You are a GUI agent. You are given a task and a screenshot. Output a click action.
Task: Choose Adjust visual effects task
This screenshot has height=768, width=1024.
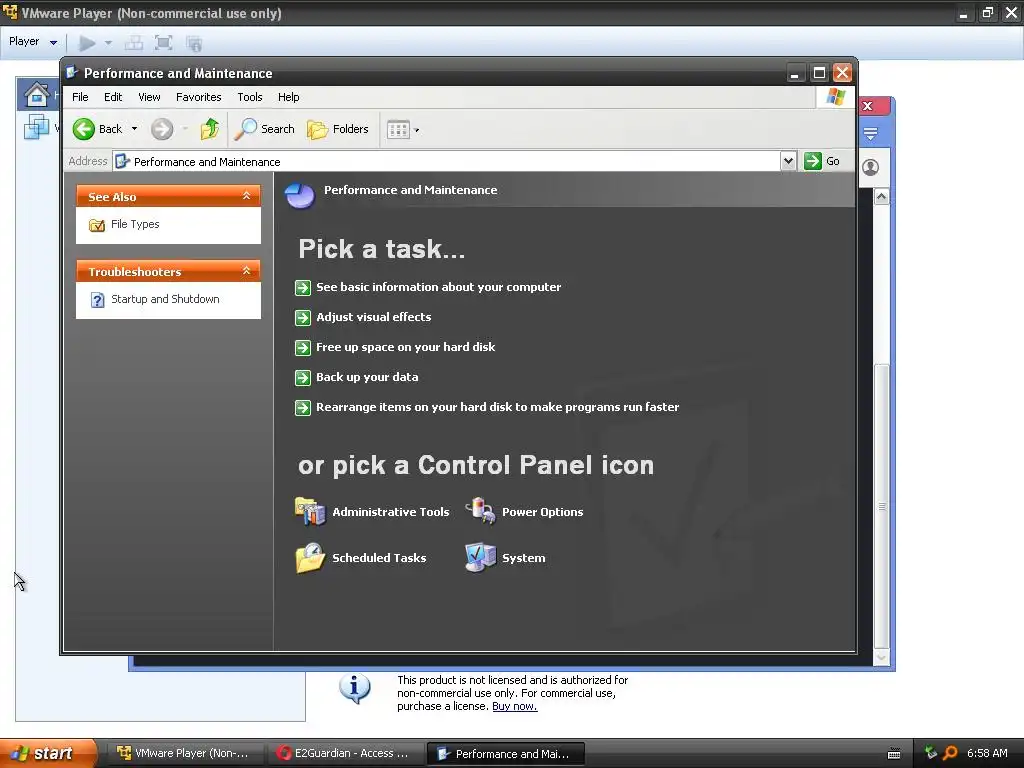[x=374, y=317]
